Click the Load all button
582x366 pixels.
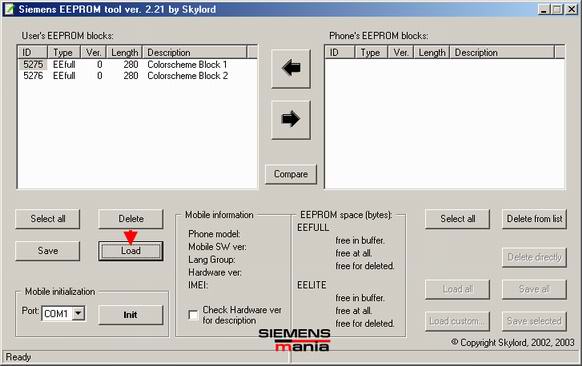click(457, 289)
